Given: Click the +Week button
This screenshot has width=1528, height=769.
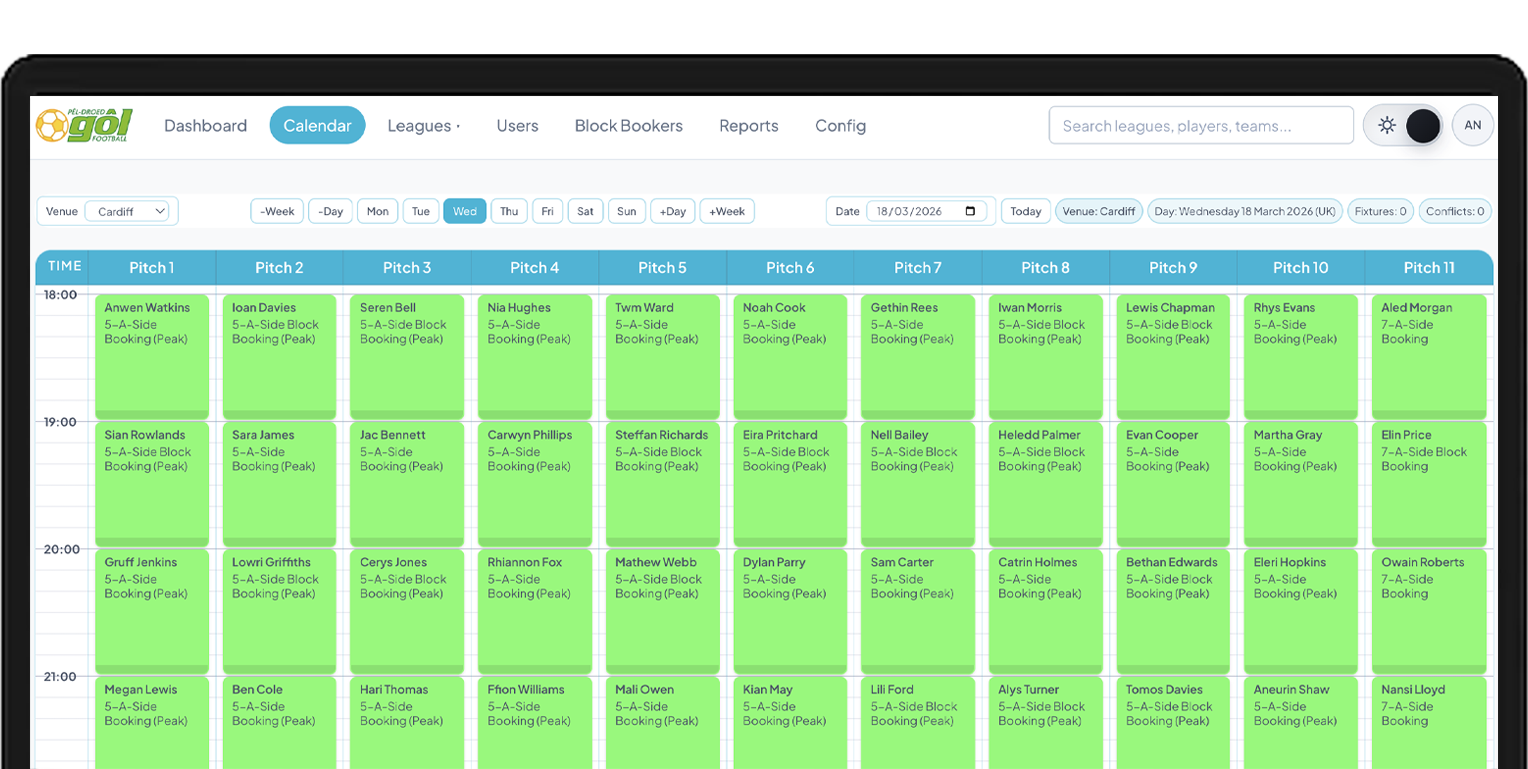Looking at the screenshot, I should [x=727, y=211].
